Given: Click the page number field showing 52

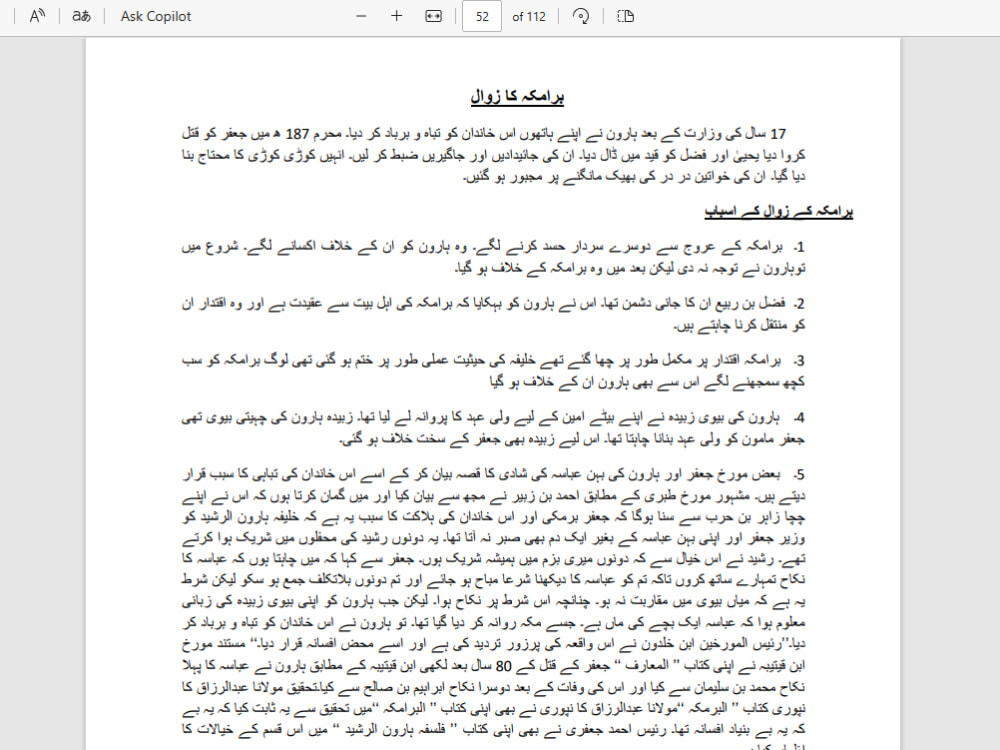Looking at the screenshot, I should (482, 17).
